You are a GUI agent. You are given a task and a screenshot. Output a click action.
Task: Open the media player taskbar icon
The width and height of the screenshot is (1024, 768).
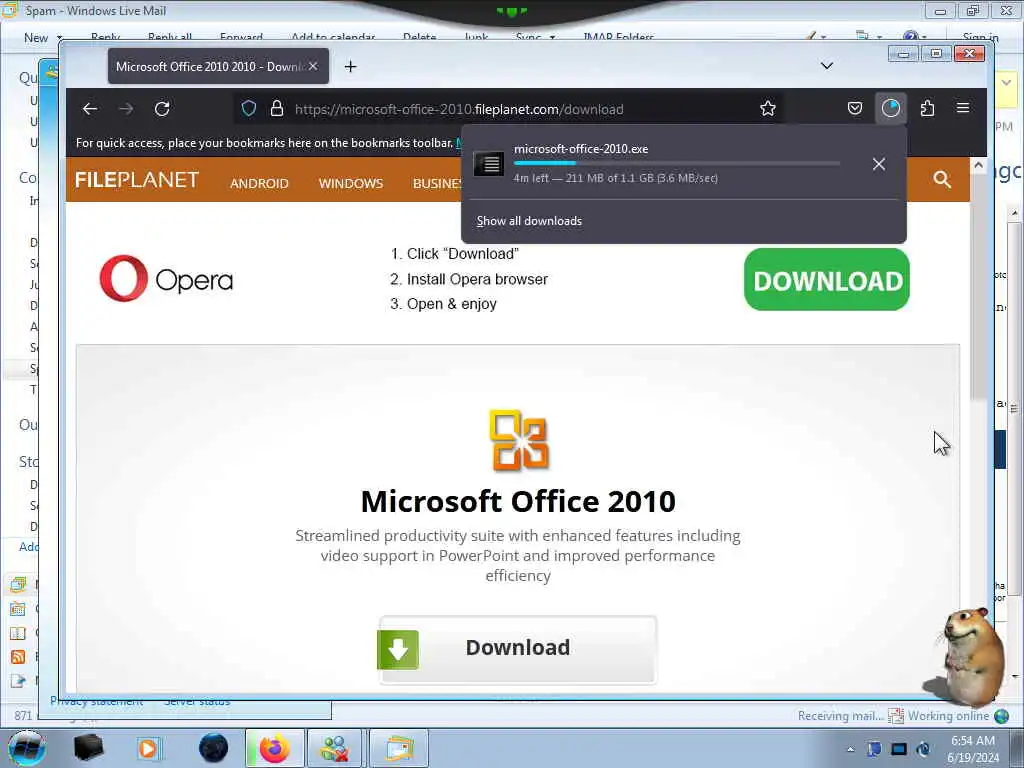(x=149, y=748)
